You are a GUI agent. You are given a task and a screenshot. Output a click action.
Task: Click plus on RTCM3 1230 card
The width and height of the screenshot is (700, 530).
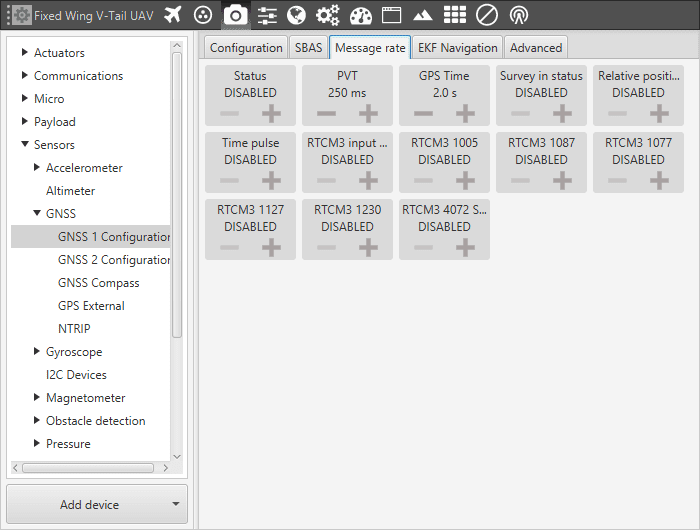click(x=368, y=247)
